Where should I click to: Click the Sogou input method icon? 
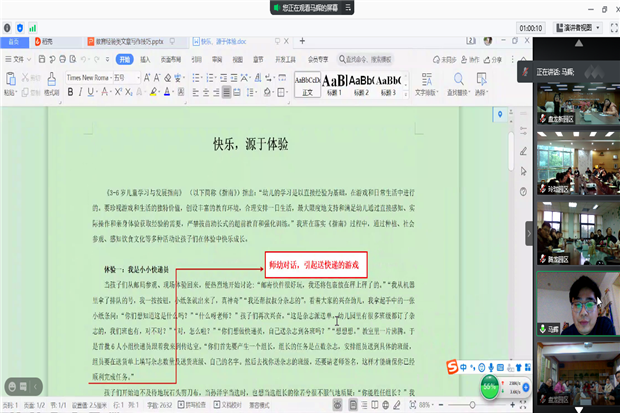452,367
